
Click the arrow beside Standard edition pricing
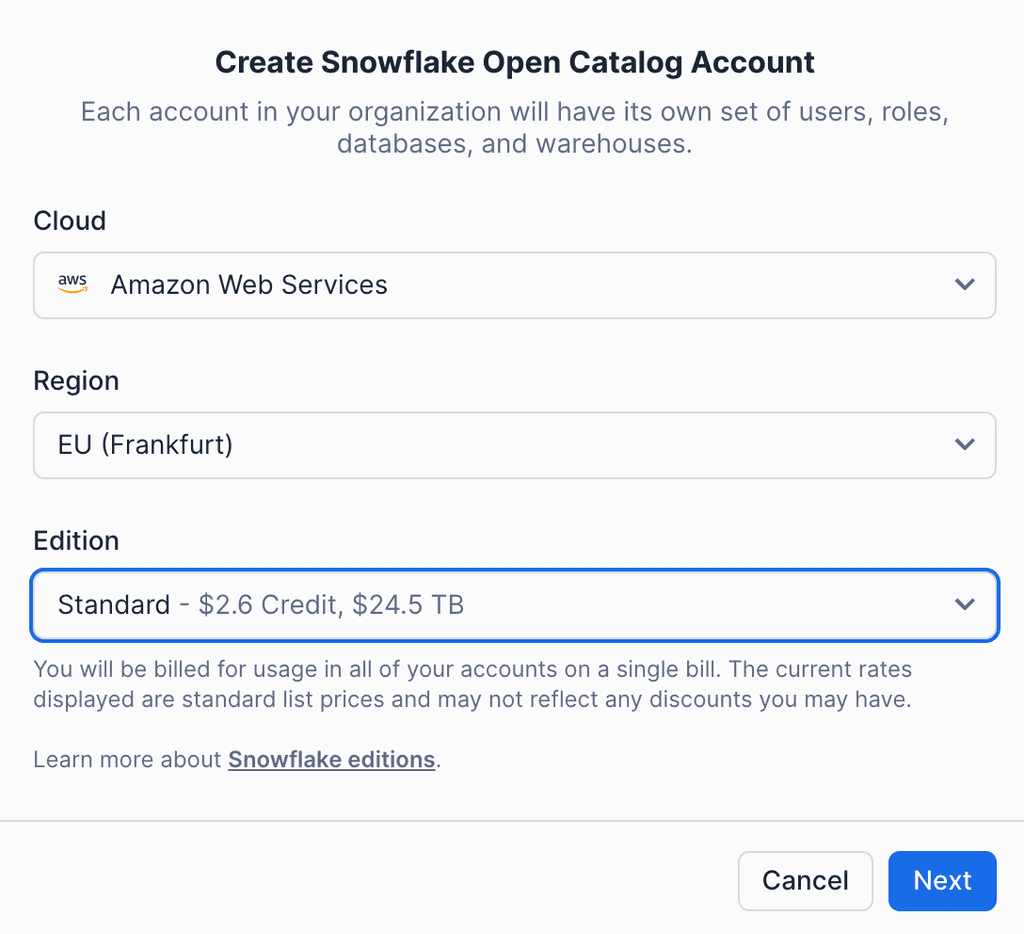point(965,604)
